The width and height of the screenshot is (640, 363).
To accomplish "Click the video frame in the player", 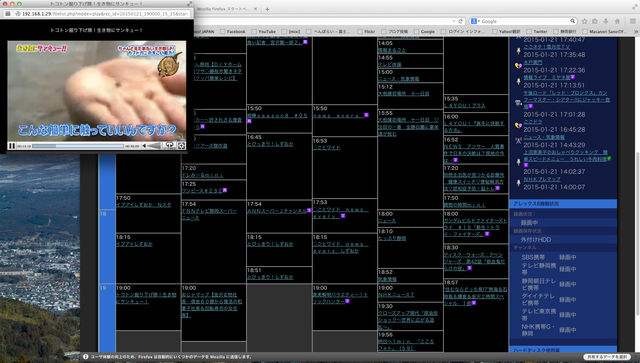I will coord(97,90).
